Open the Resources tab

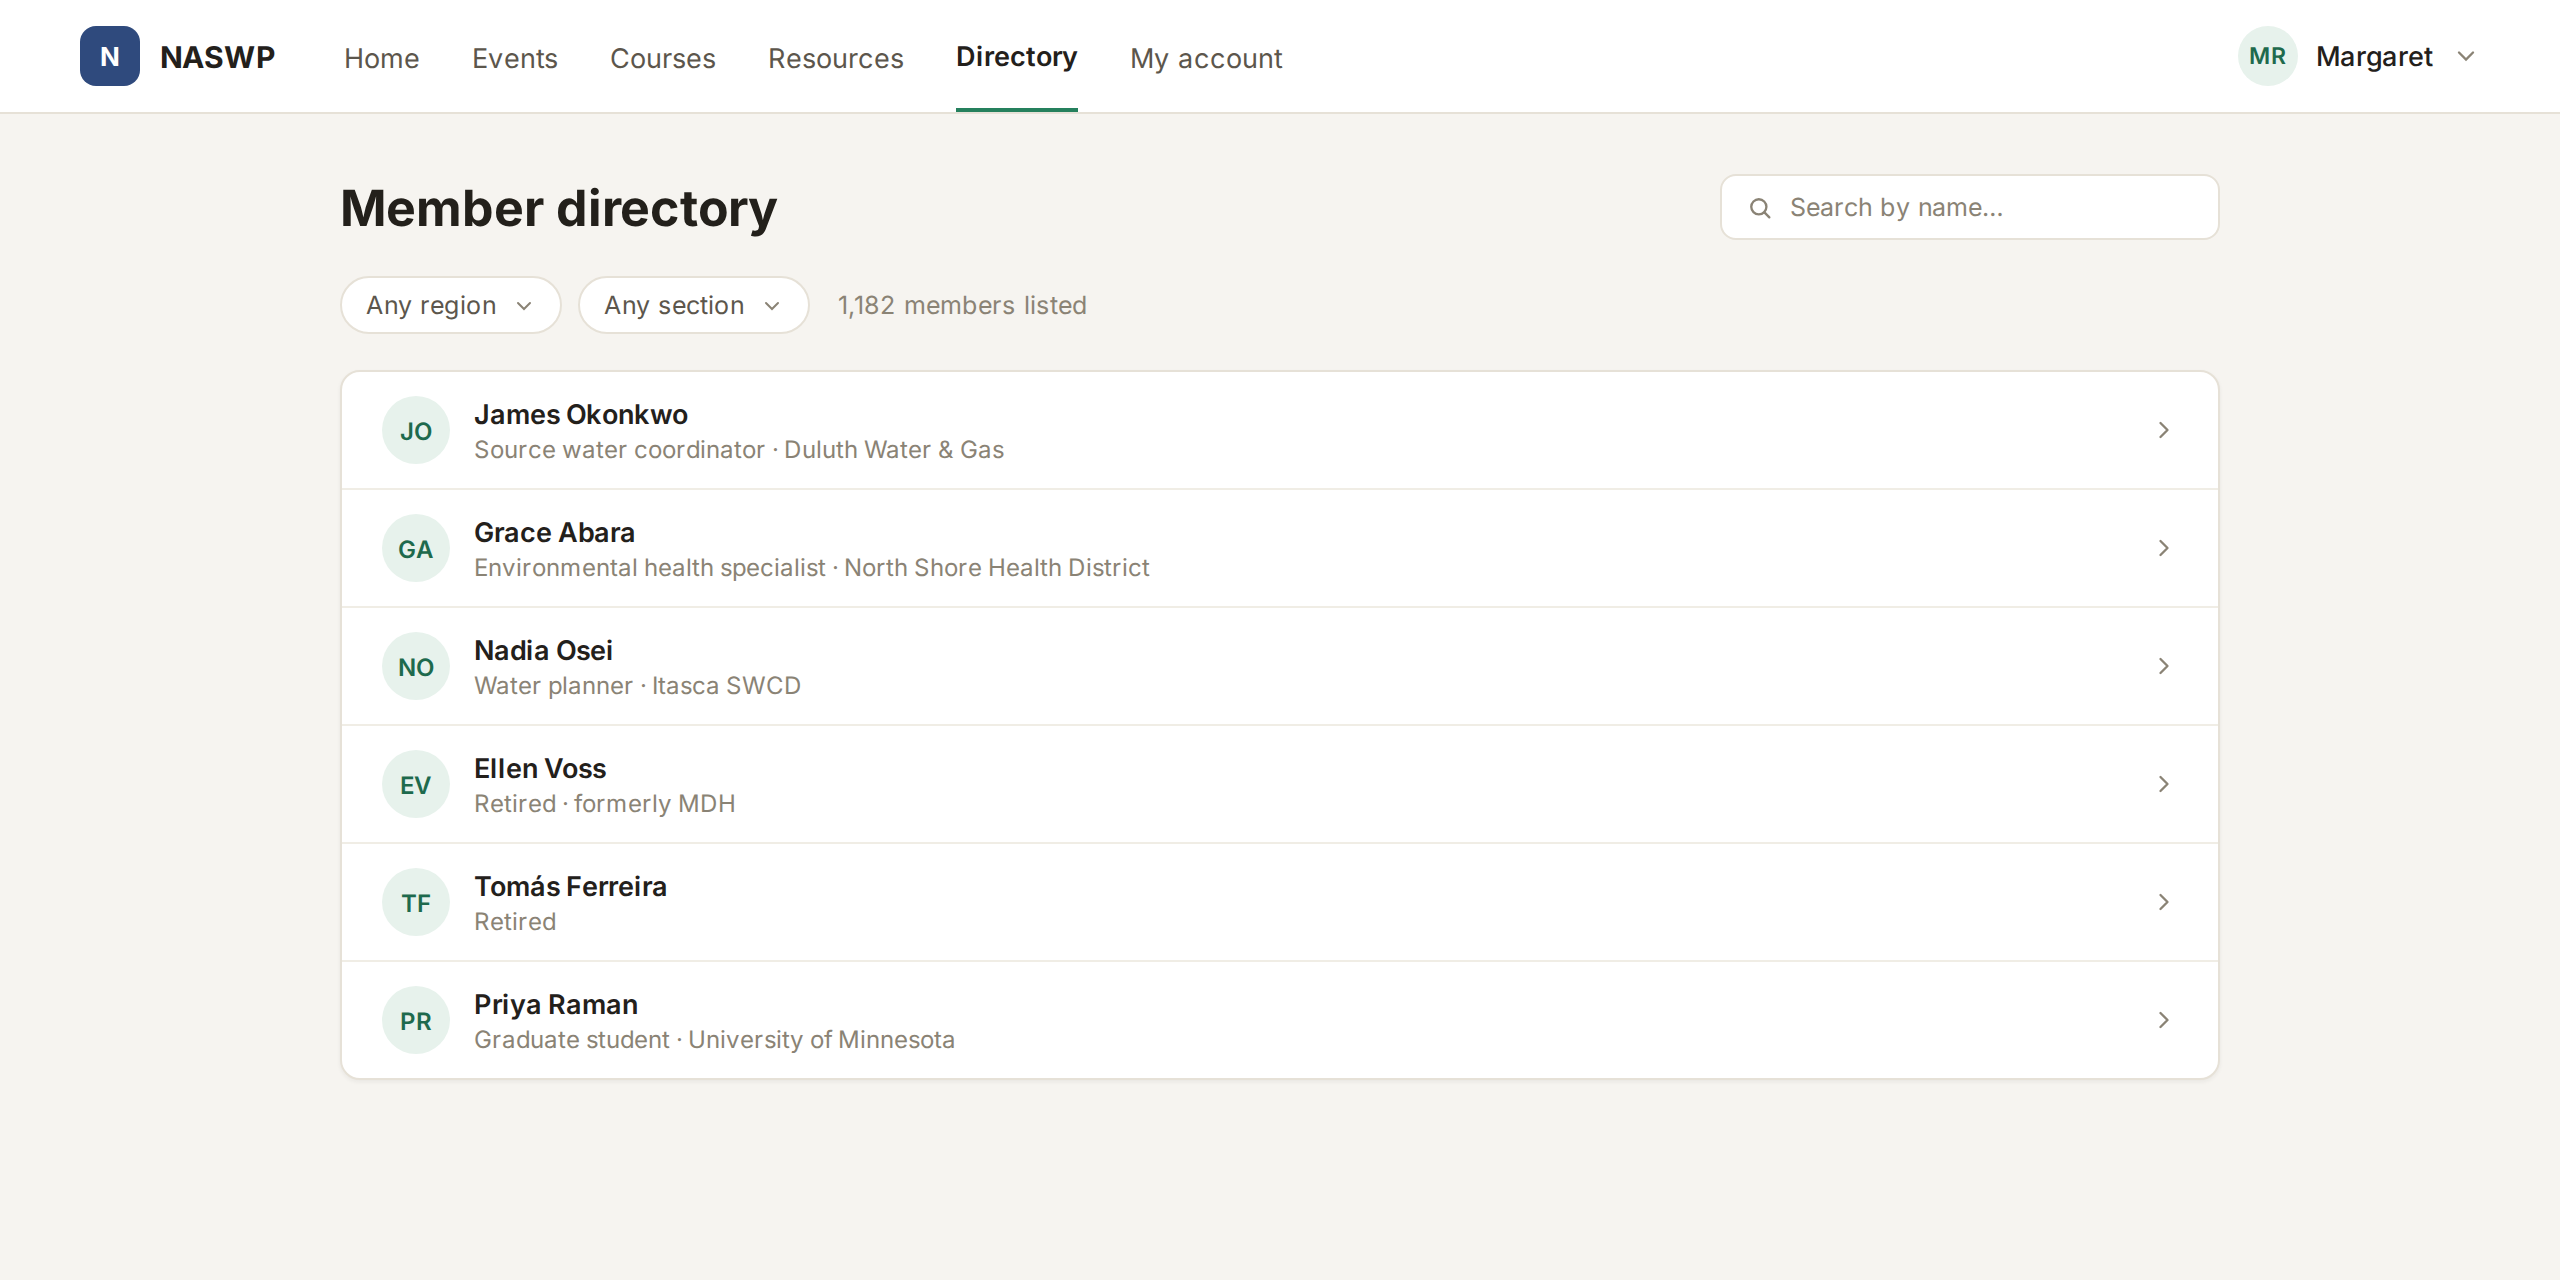click(836, 58)
